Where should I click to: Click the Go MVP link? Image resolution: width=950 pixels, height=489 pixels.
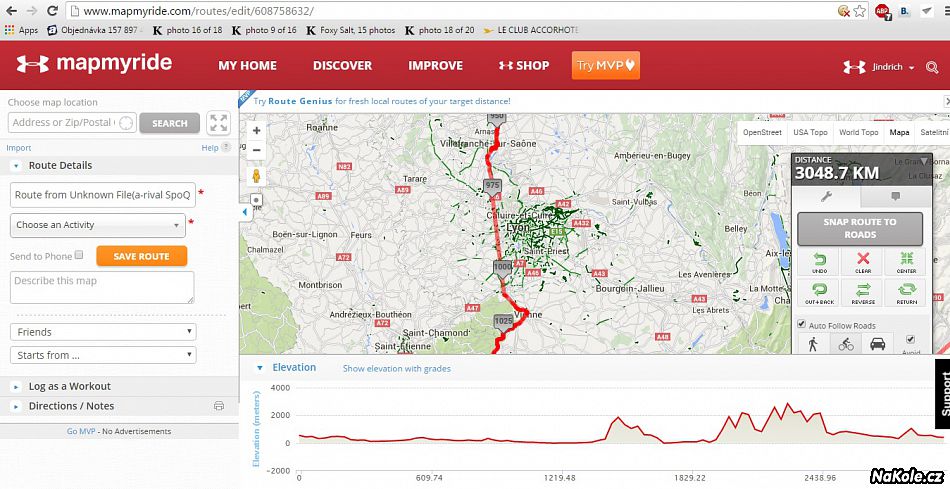81,431
